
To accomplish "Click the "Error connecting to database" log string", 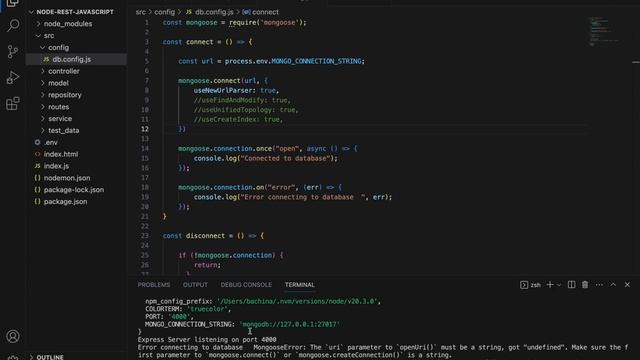I will 305,197.
